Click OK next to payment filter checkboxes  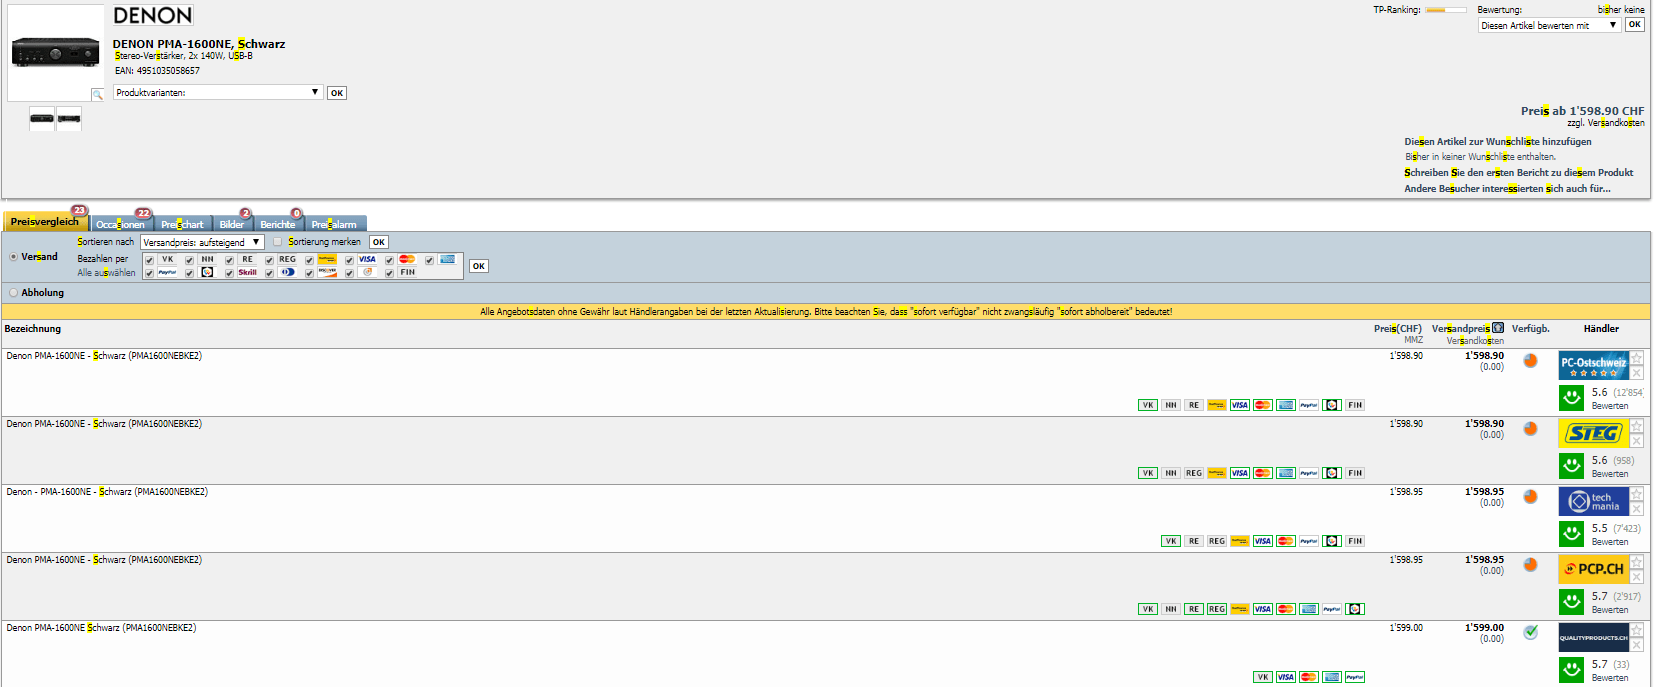pos(479,266)
